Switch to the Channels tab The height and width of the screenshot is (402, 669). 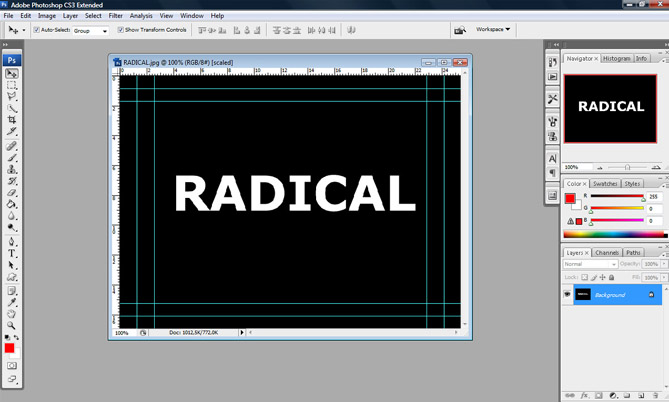[608, 253]
